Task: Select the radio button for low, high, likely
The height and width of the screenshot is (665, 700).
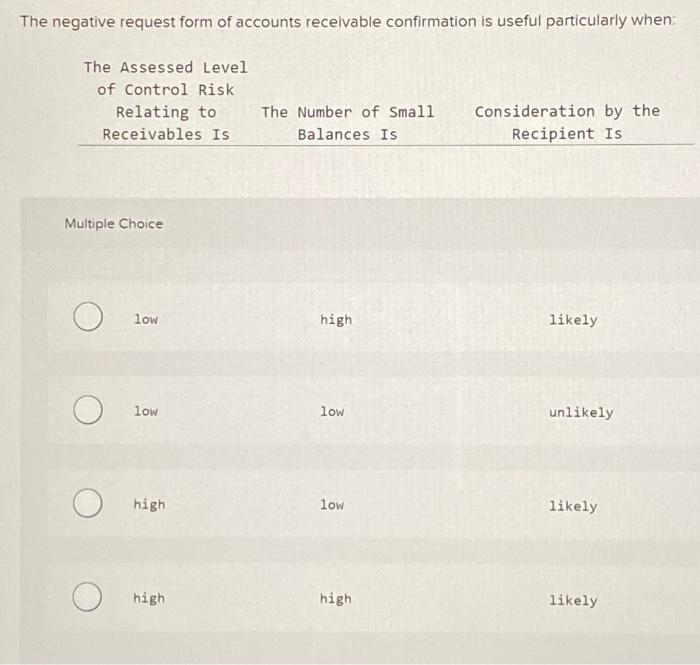Action: (x=88, y=316)
